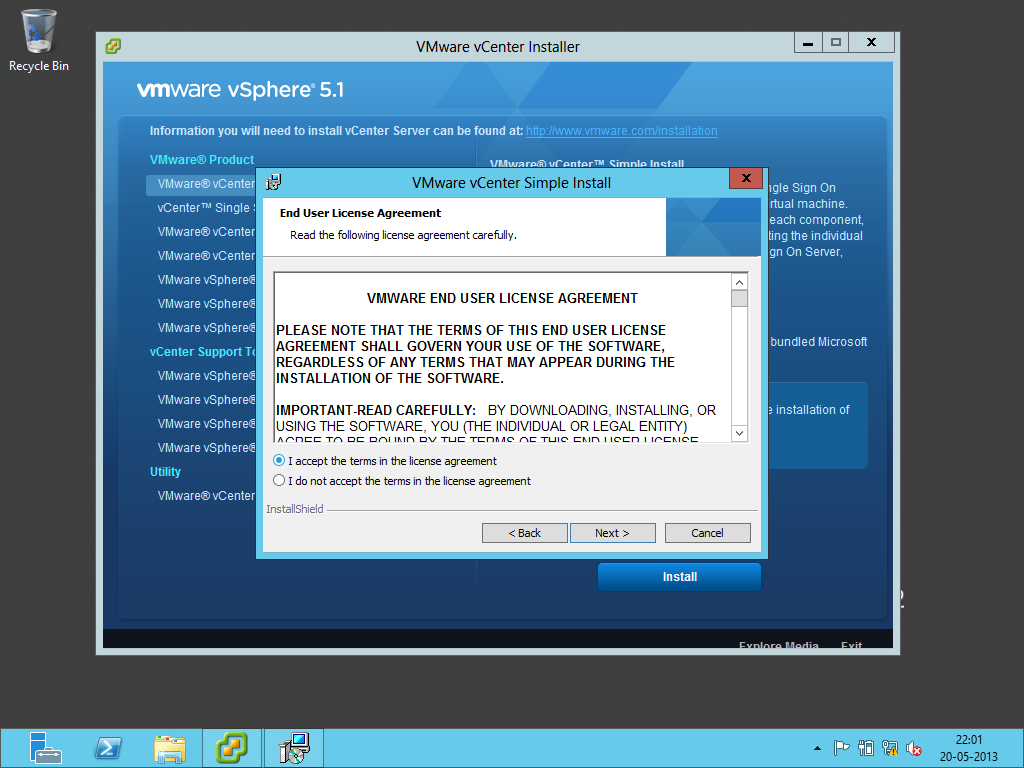Click the End User License Agreement header
This screenshot has width=1024, height=768.
[360, 213]
